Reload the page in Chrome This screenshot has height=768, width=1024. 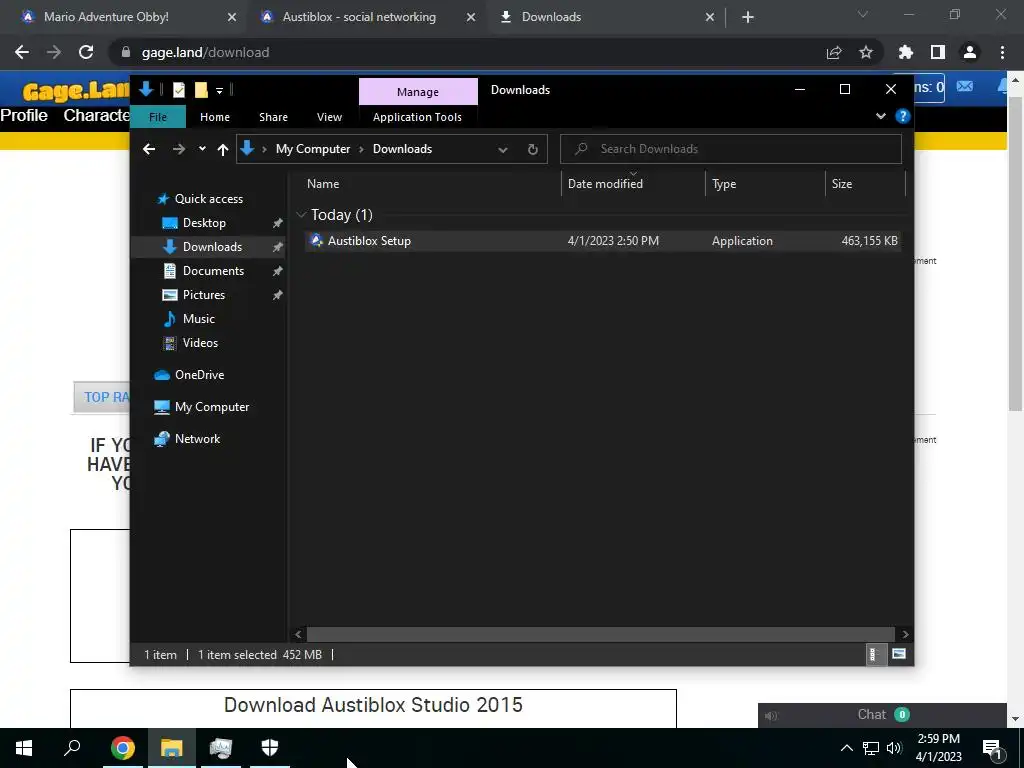(86, 52)
